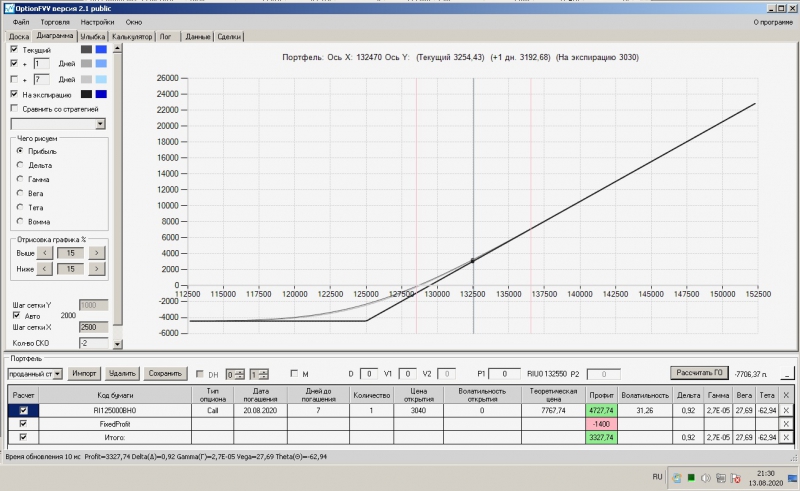Click the Импорт button
Image resolution: width=800 pixels, height=491 pixels.
coord(84,373)
